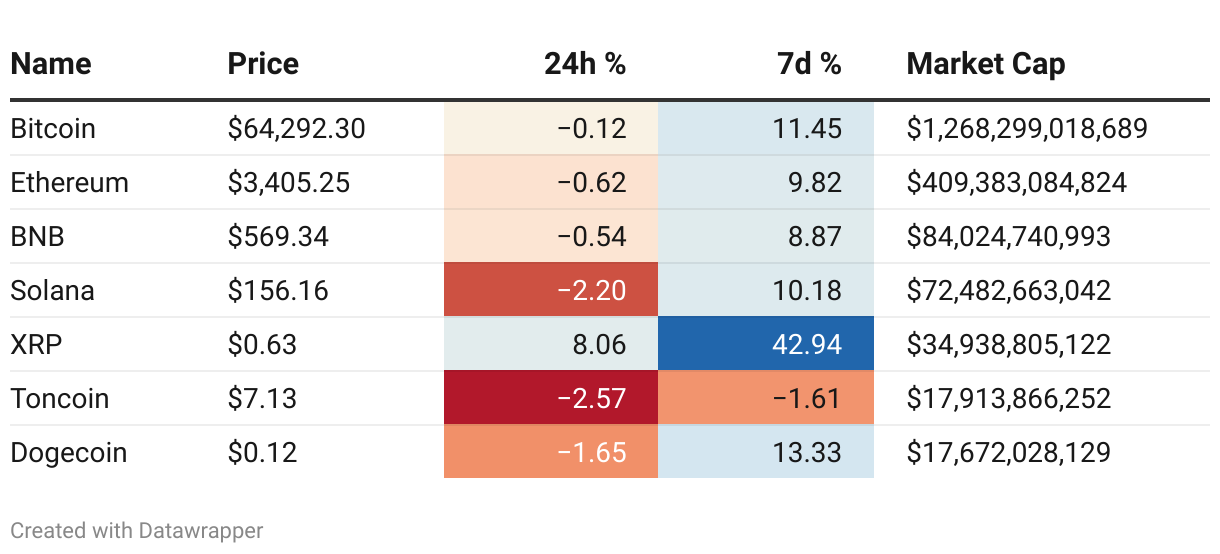Click the Market Cap column header
Image resolution: width=1220 pixels, height=554 pixels.
tap(986, 64)
